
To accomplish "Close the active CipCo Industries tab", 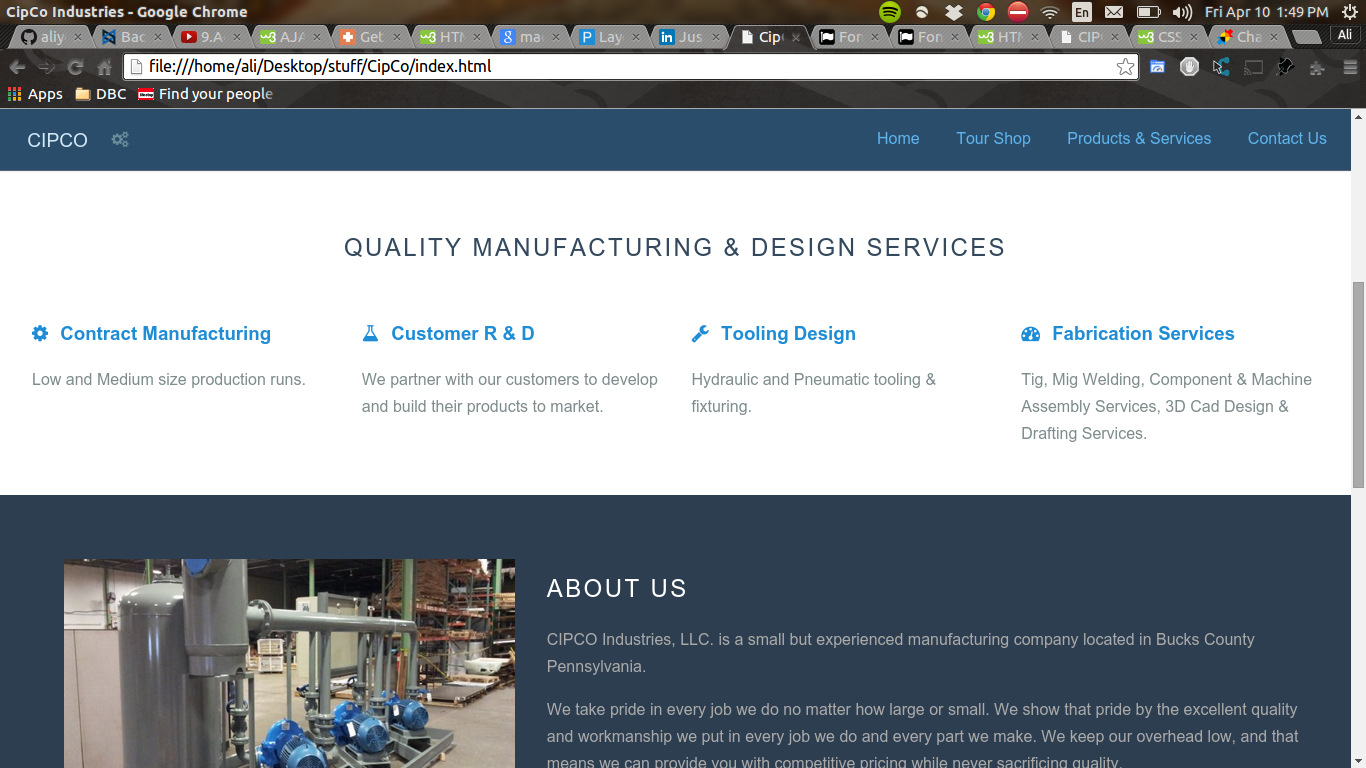I will (796, 37).
